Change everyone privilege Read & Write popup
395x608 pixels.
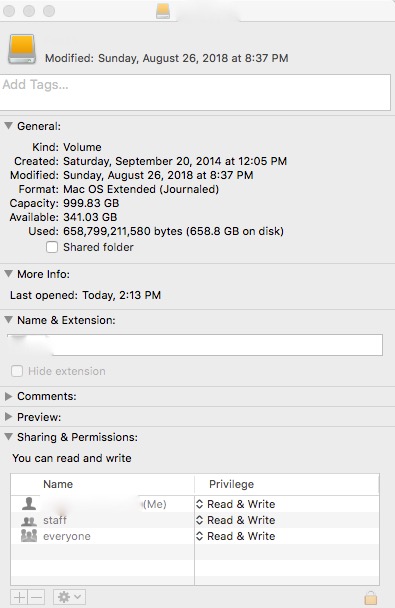[x=236, y=536]
